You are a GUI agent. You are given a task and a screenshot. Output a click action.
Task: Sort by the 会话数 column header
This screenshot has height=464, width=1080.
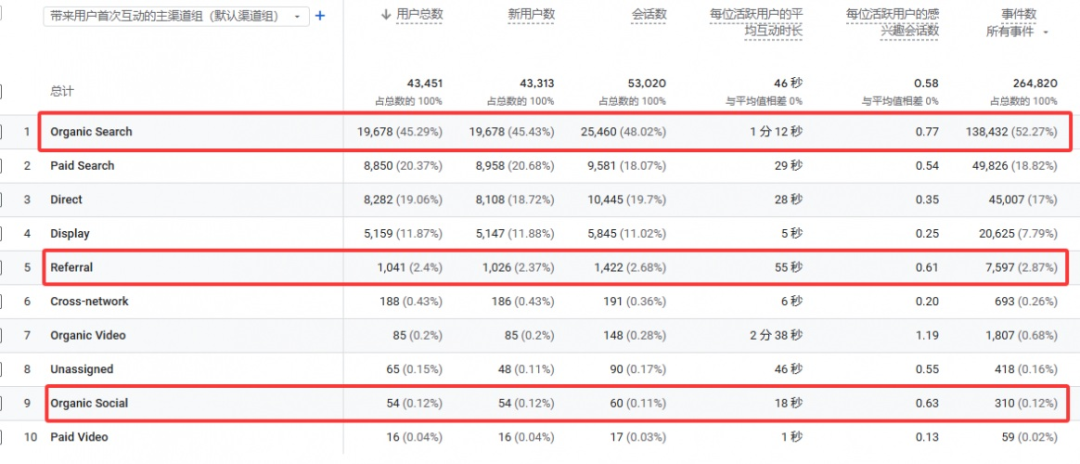(x=649, y=16)
